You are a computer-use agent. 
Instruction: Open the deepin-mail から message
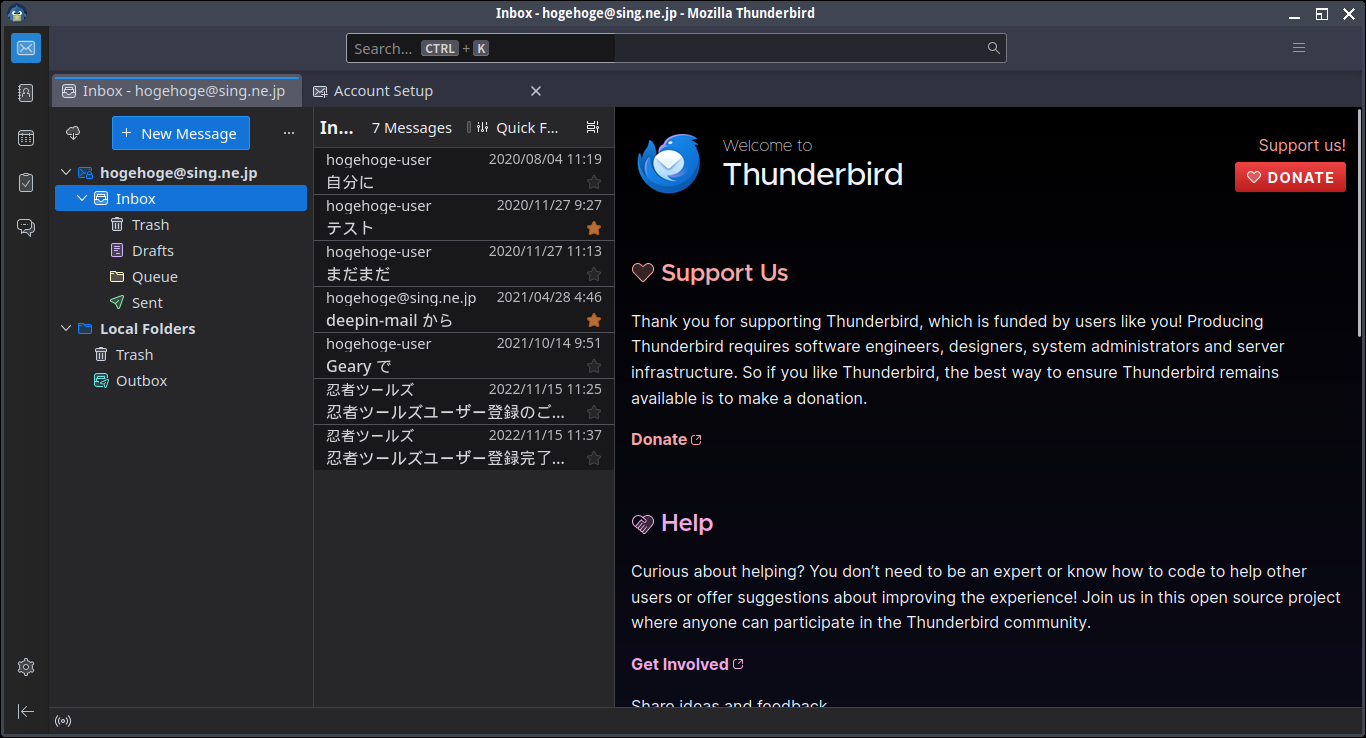click(x=464, y=309)
